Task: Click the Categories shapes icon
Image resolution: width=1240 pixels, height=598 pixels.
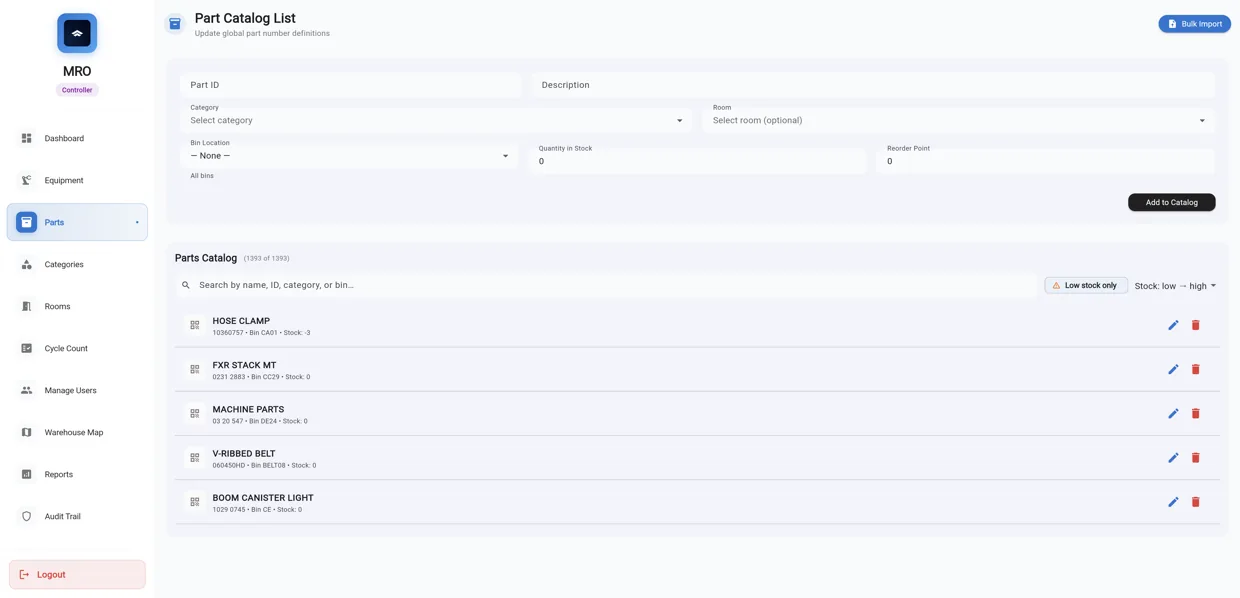Action: [x=27, y=264]
